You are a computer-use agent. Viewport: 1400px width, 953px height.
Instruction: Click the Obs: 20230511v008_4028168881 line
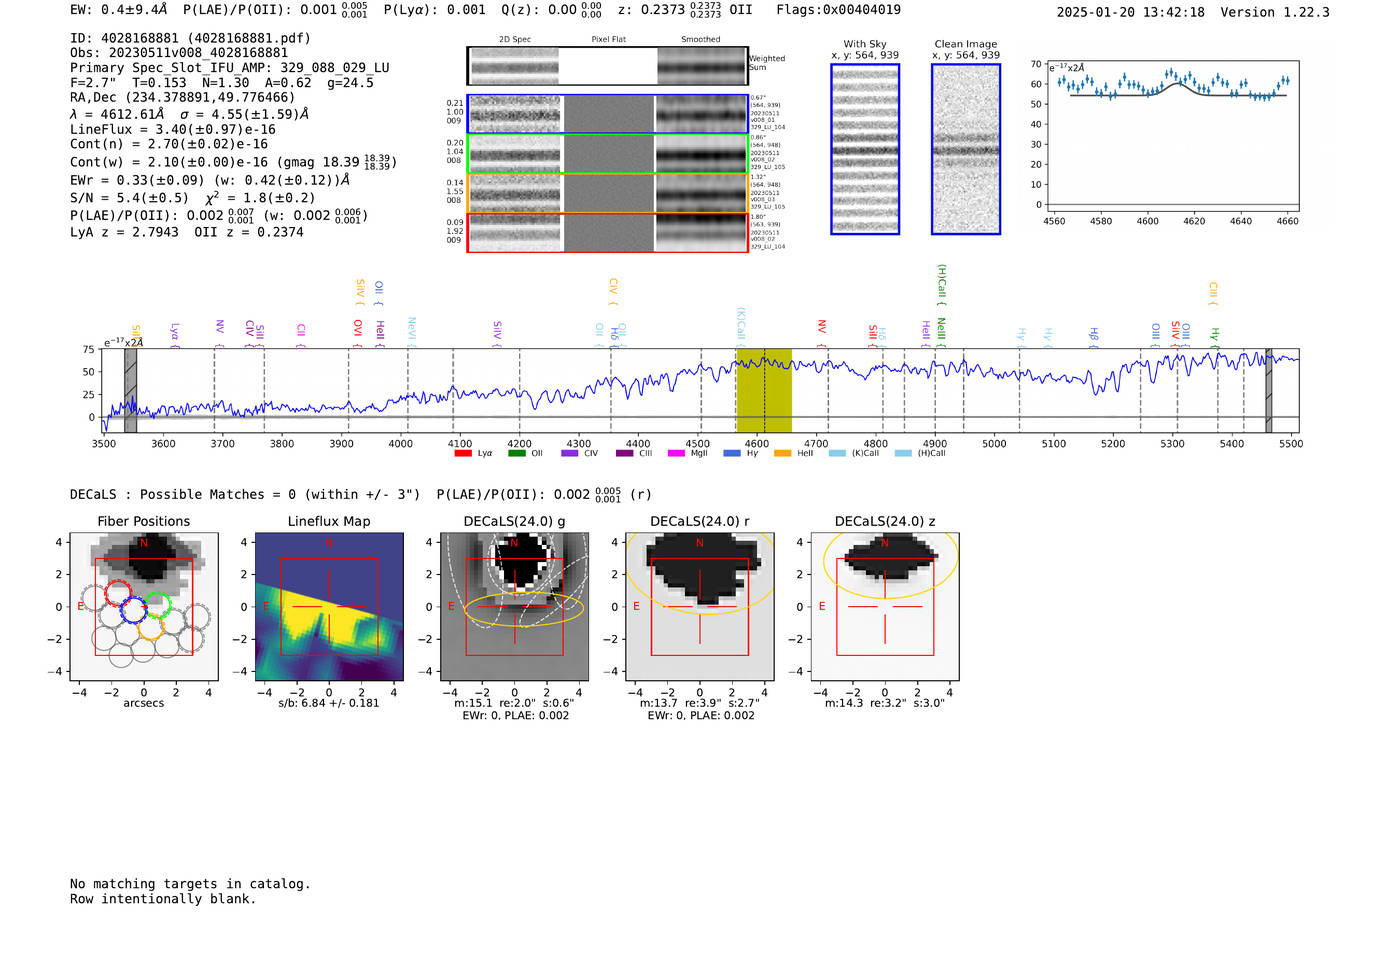point(179,53)
